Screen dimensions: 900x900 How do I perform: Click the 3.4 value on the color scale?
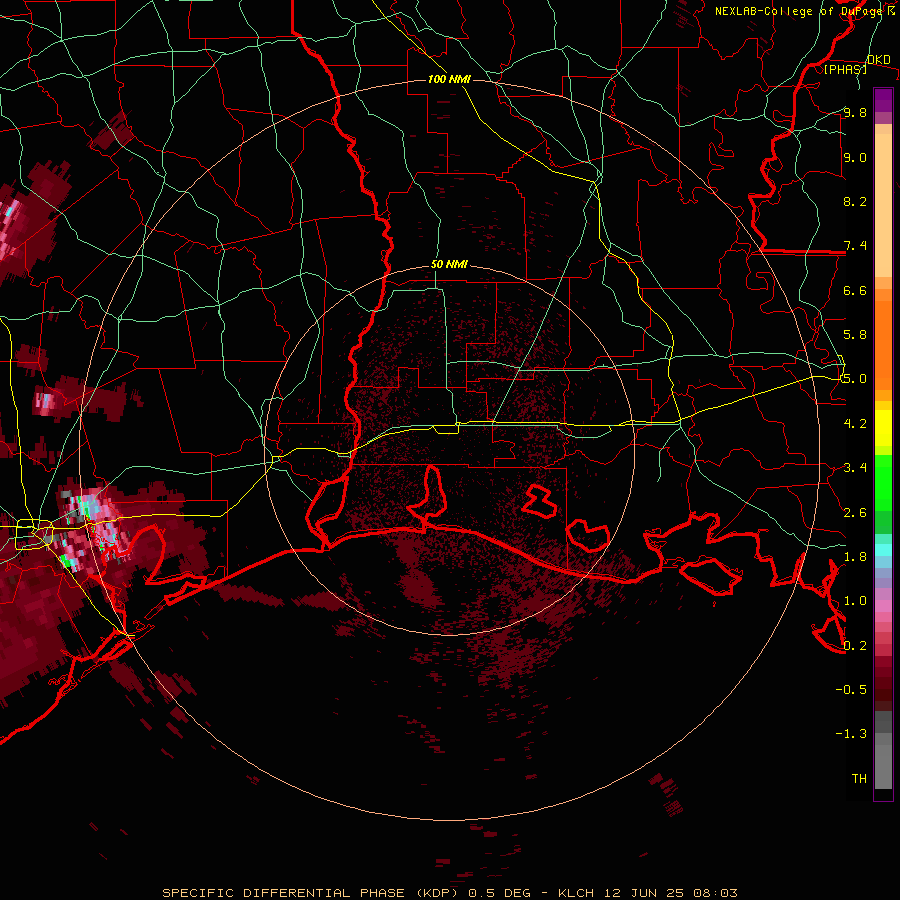(855, 468)
